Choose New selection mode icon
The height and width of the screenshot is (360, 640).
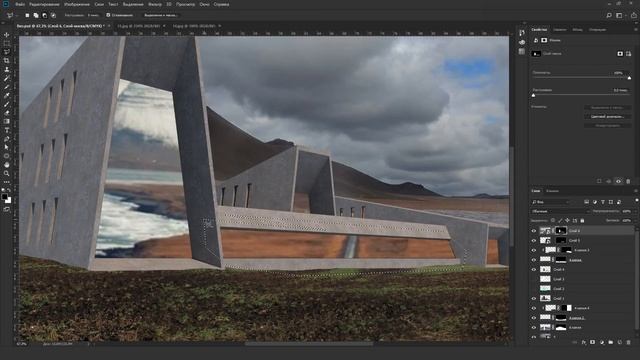pyautogui.click(x=27, y=15)
